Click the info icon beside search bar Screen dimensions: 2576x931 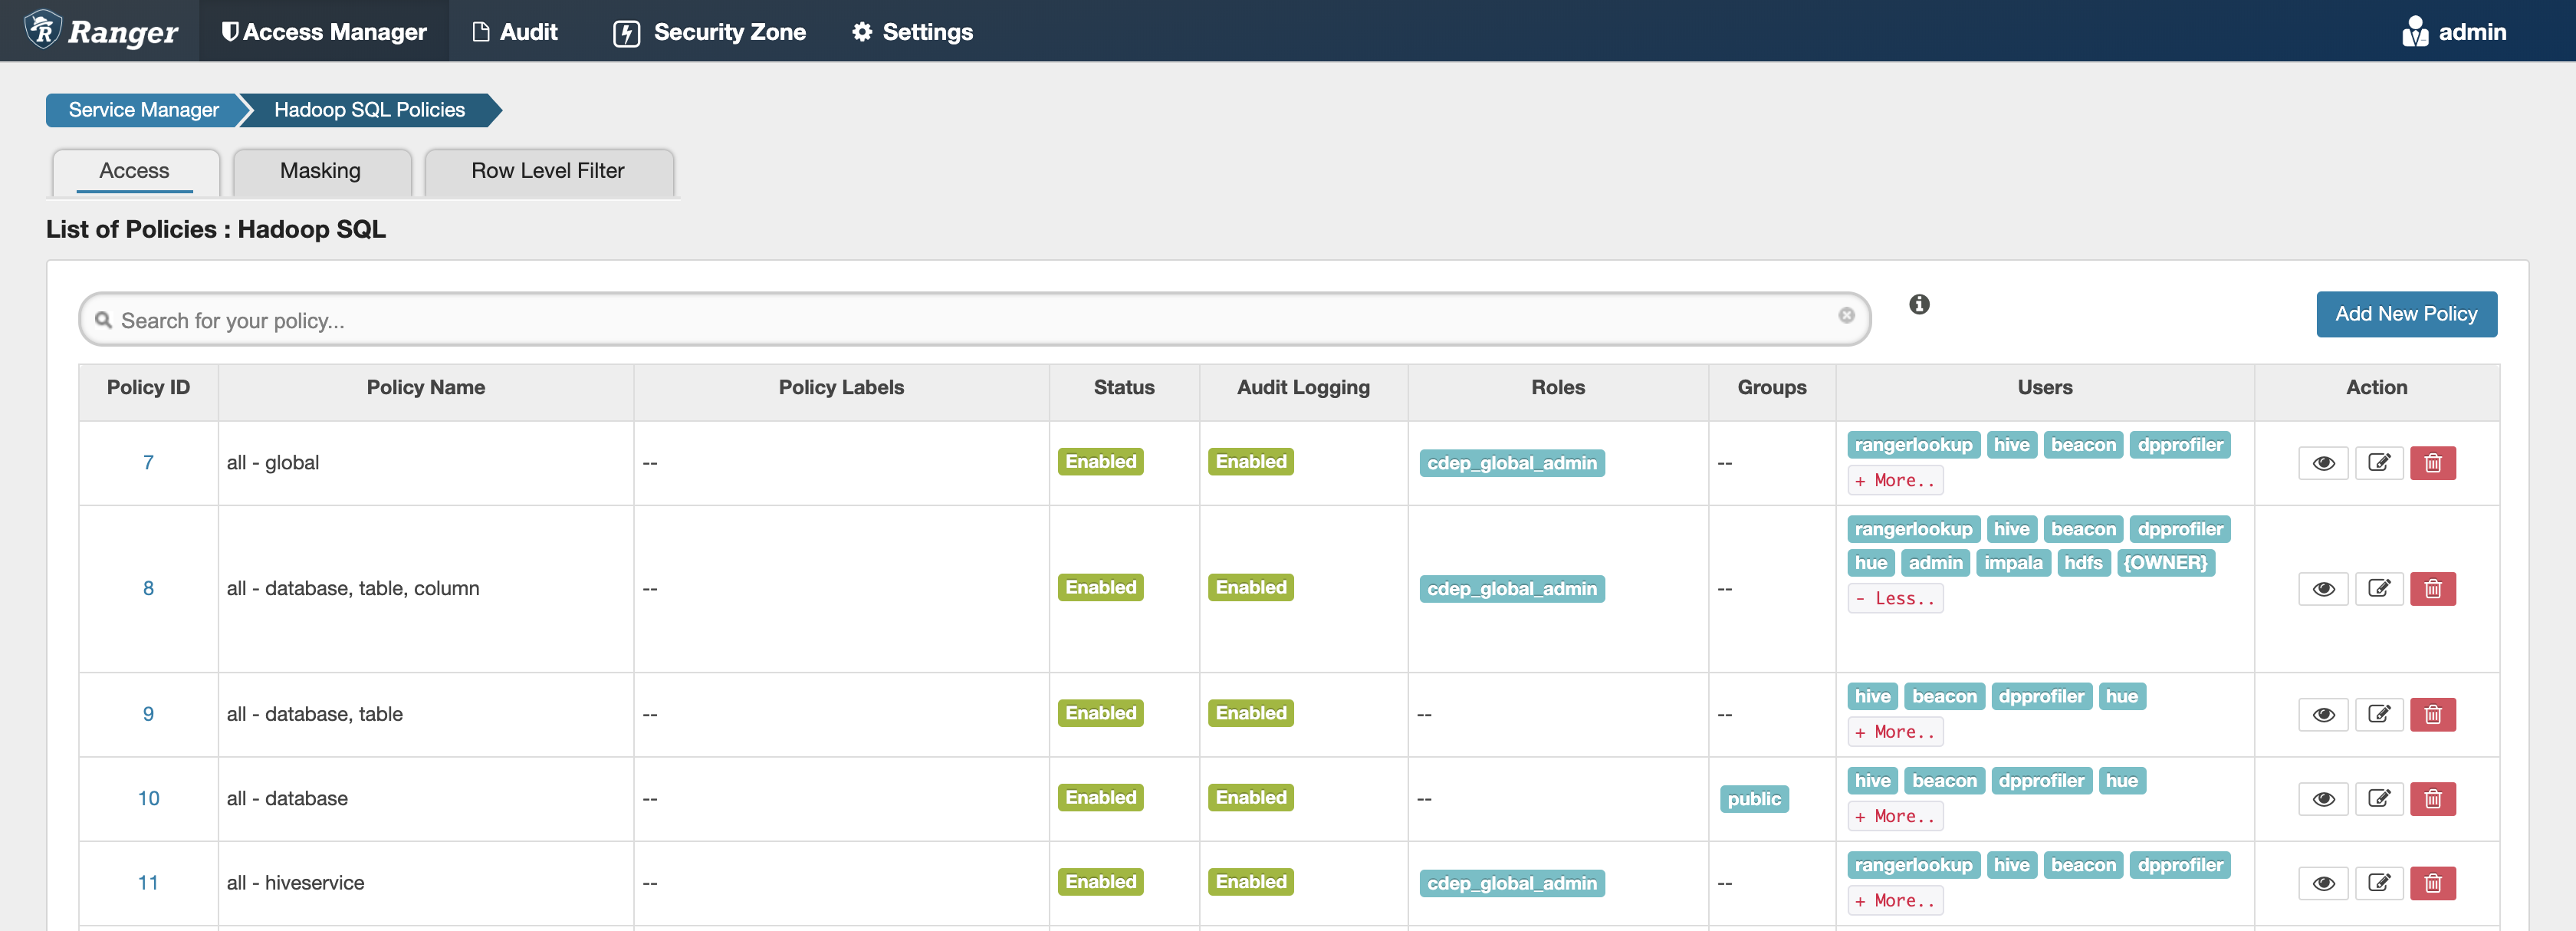click(x=1918, y=304)
